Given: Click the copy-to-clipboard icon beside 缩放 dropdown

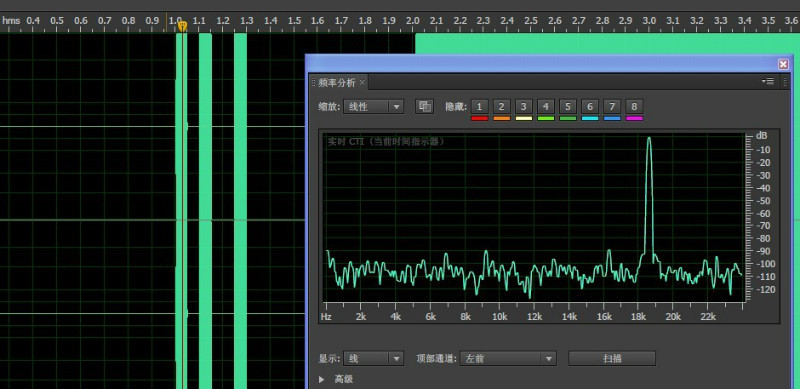Looking at the screenshot, I should [424, 106].
